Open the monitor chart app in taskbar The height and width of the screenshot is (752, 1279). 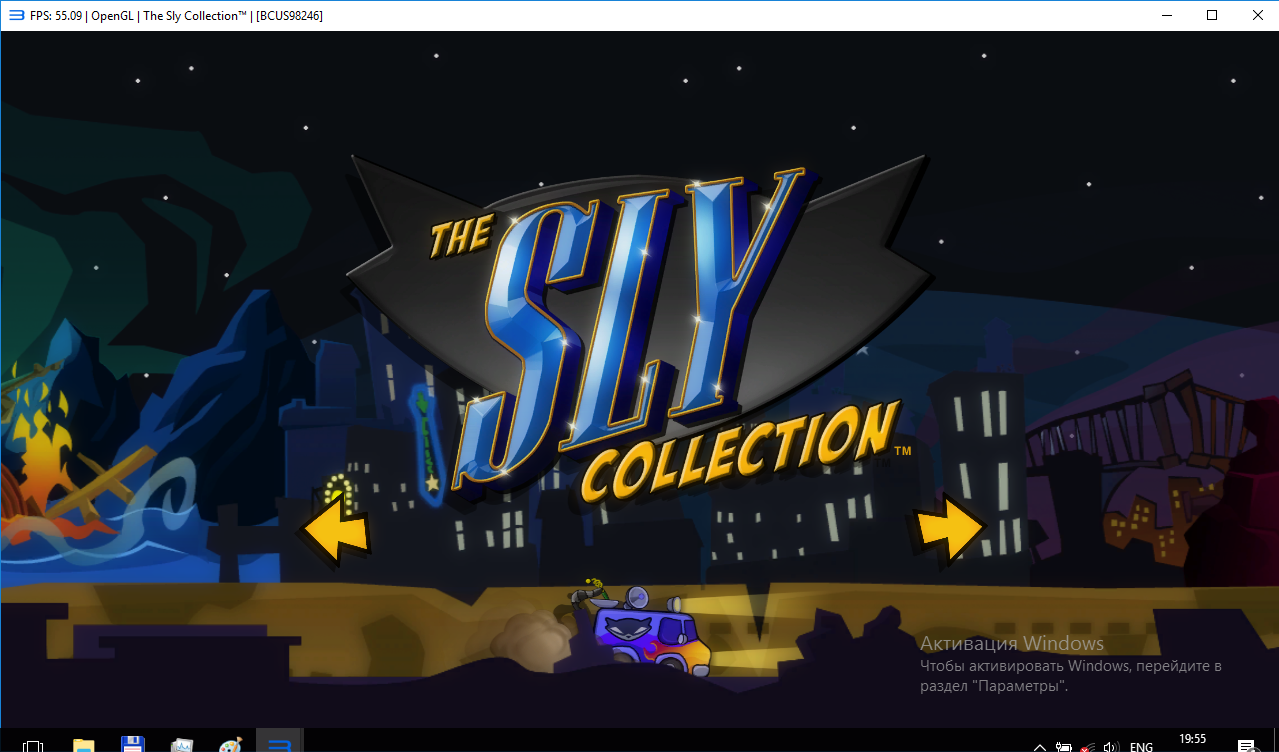point(181,744)
